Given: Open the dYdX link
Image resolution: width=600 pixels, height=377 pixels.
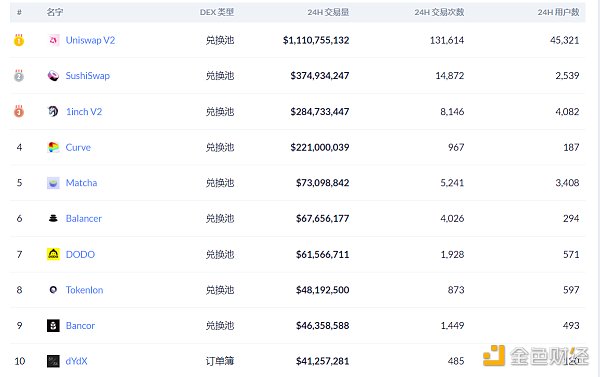Looking at the screenshot, I should coord(77,361).
